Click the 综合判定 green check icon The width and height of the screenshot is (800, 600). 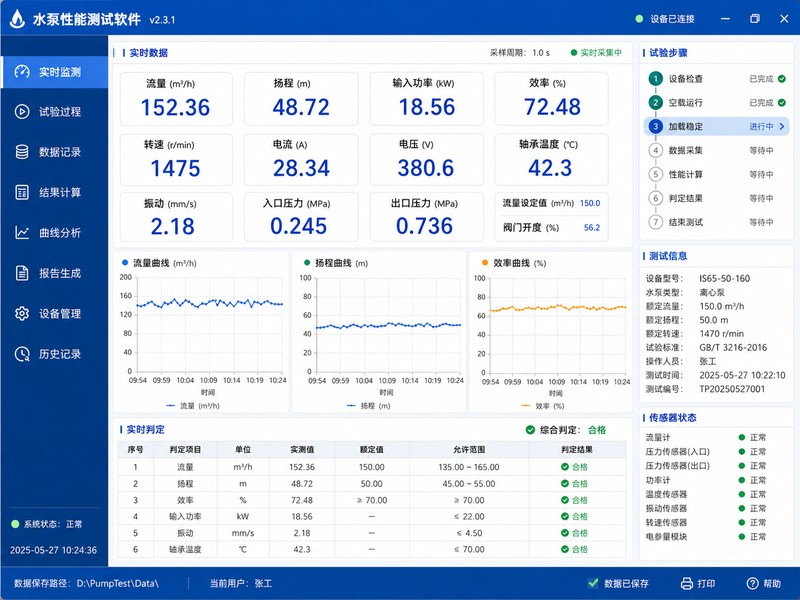[530, 430]
